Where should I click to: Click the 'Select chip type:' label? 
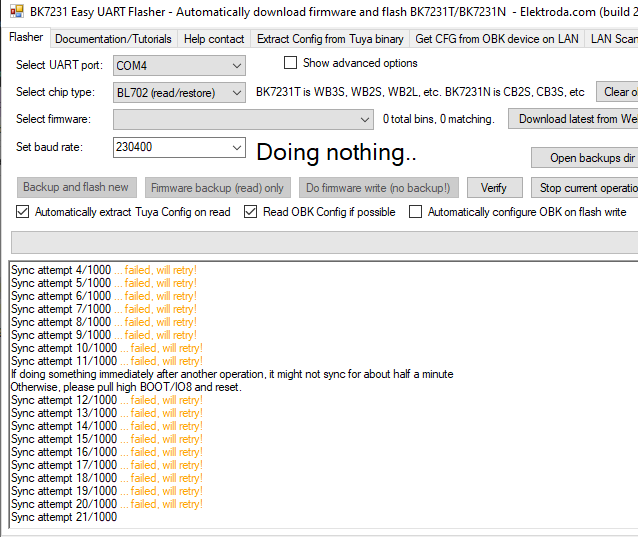55,92
